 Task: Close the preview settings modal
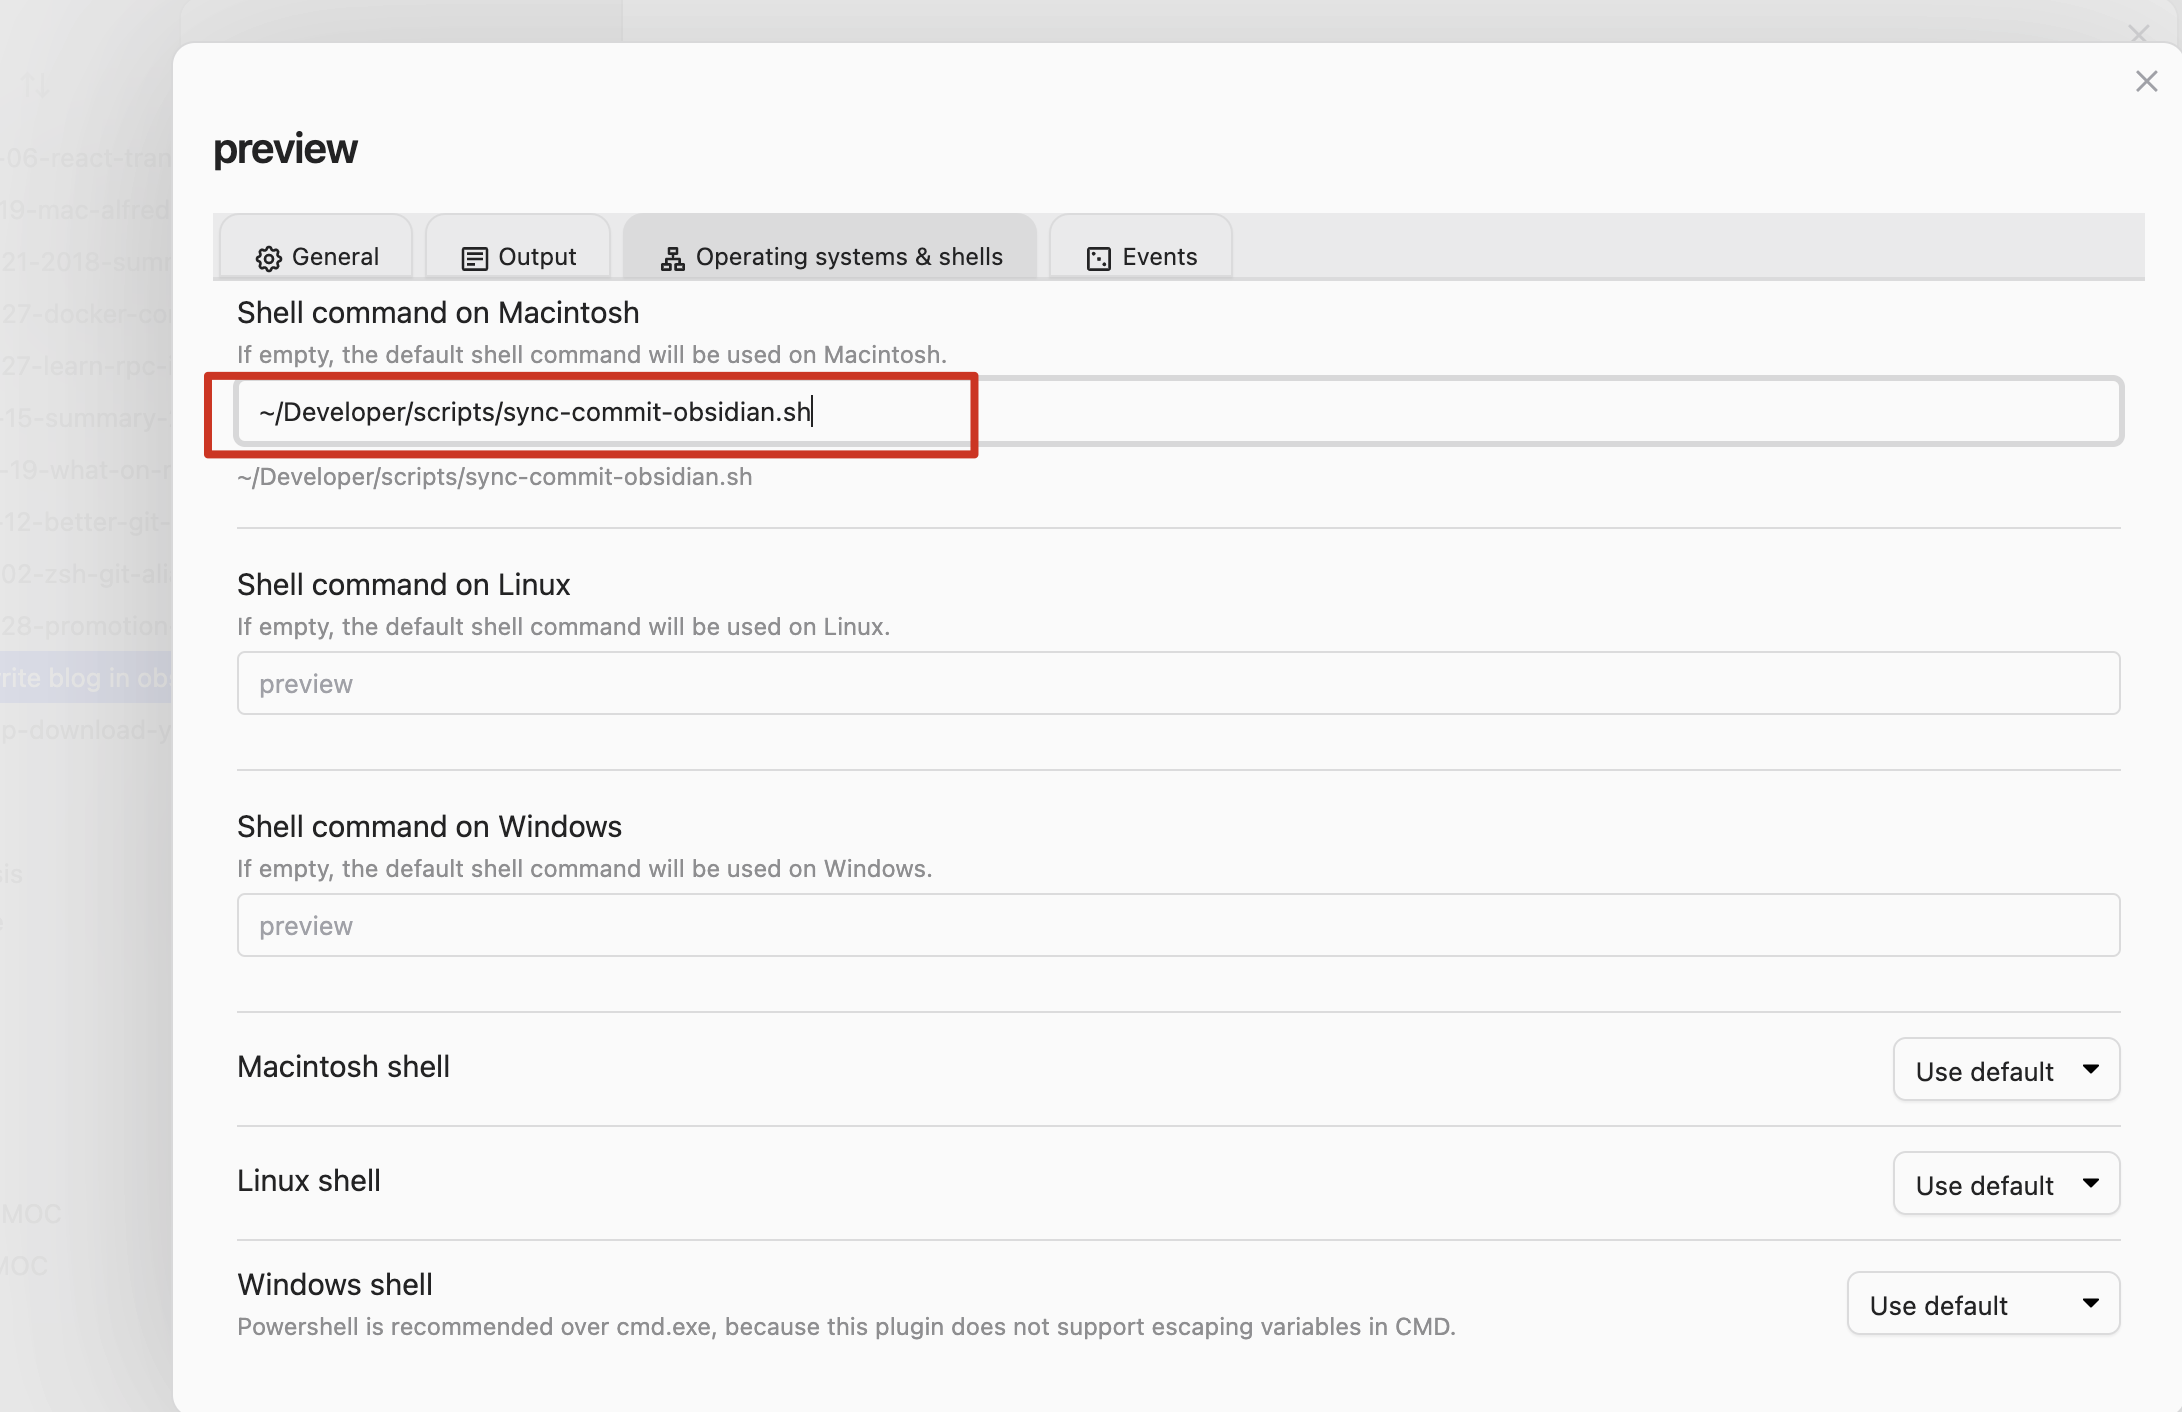tap(2146, 82)
